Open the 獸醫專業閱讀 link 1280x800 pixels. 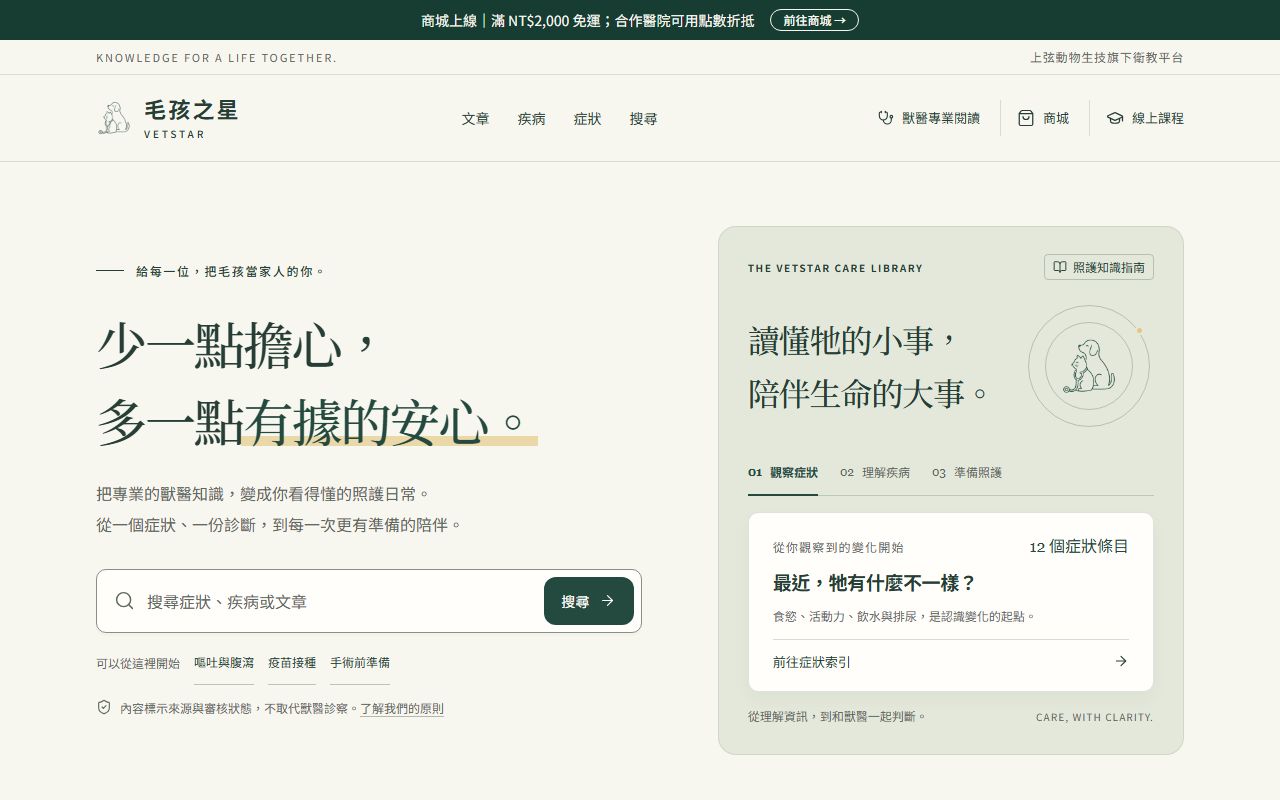pyautogui.click(x=929, y=118)
